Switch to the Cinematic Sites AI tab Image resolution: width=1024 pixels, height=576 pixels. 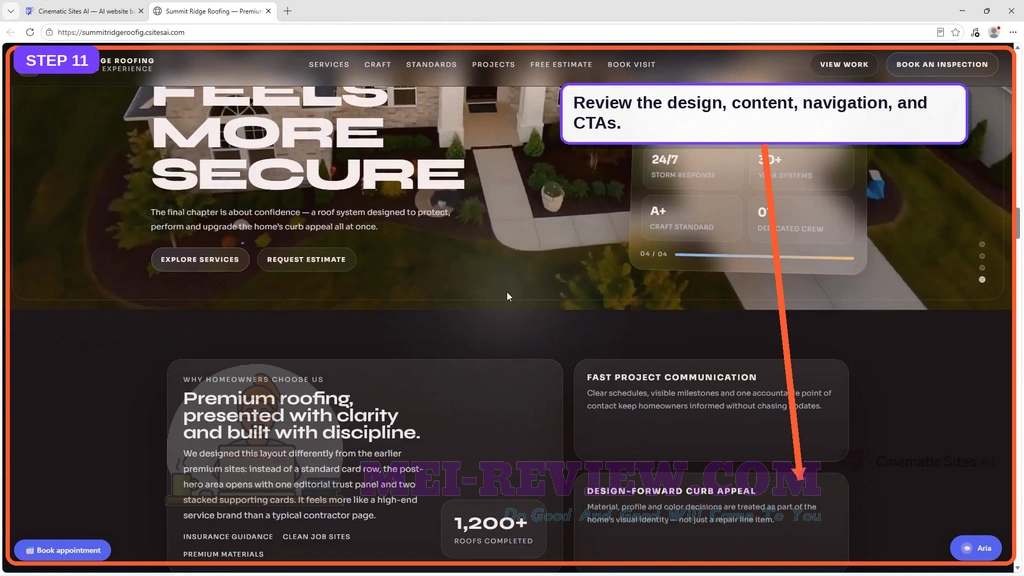coord(84,11)
